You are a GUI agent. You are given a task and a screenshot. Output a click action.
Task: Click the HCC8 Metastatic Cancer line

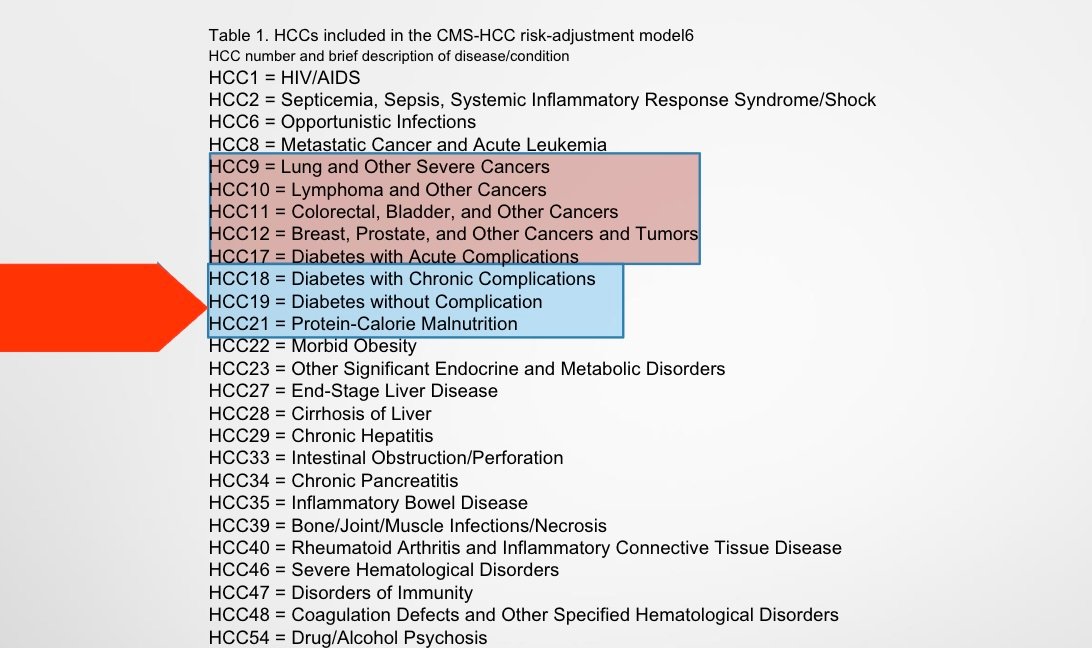[x=407, y=145]
